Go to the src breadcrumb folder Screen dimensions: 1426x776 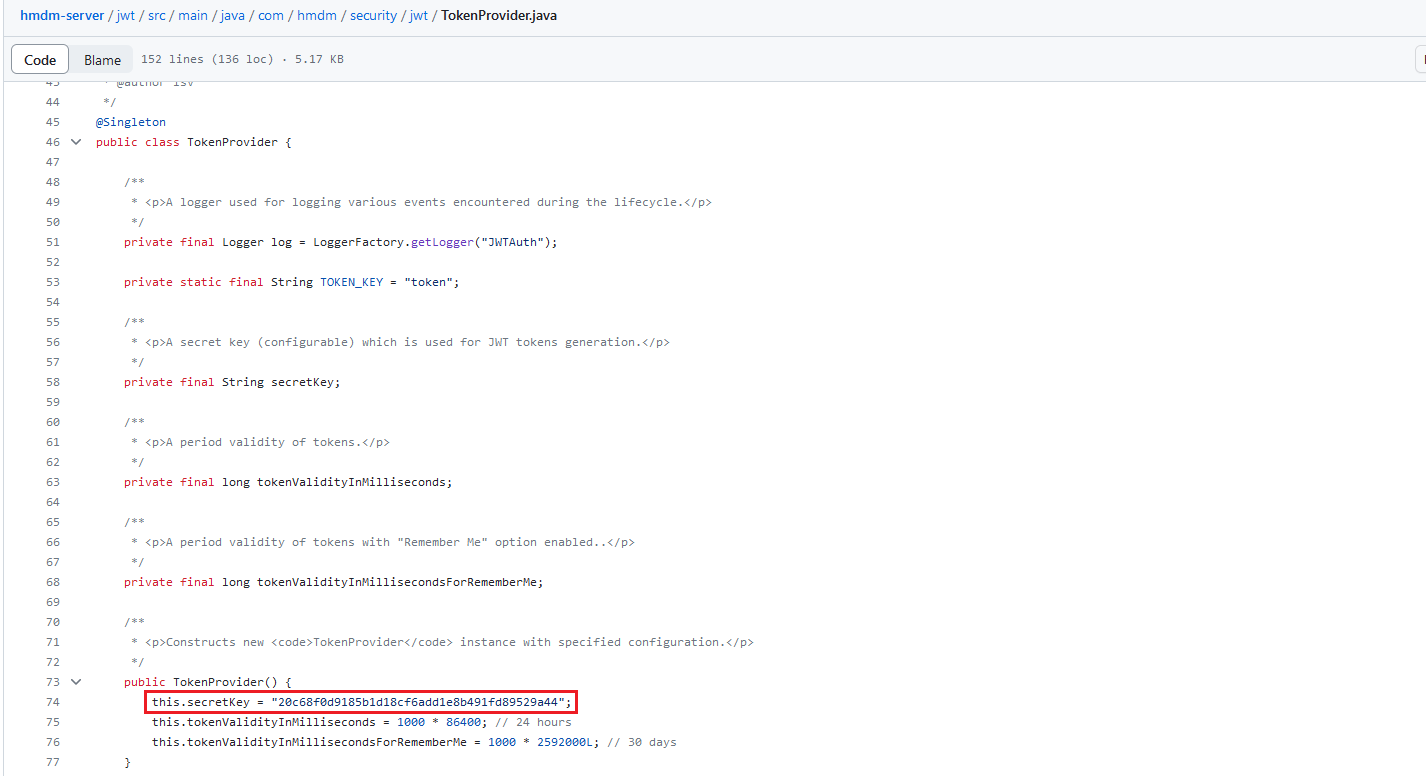tap(157, 16)
